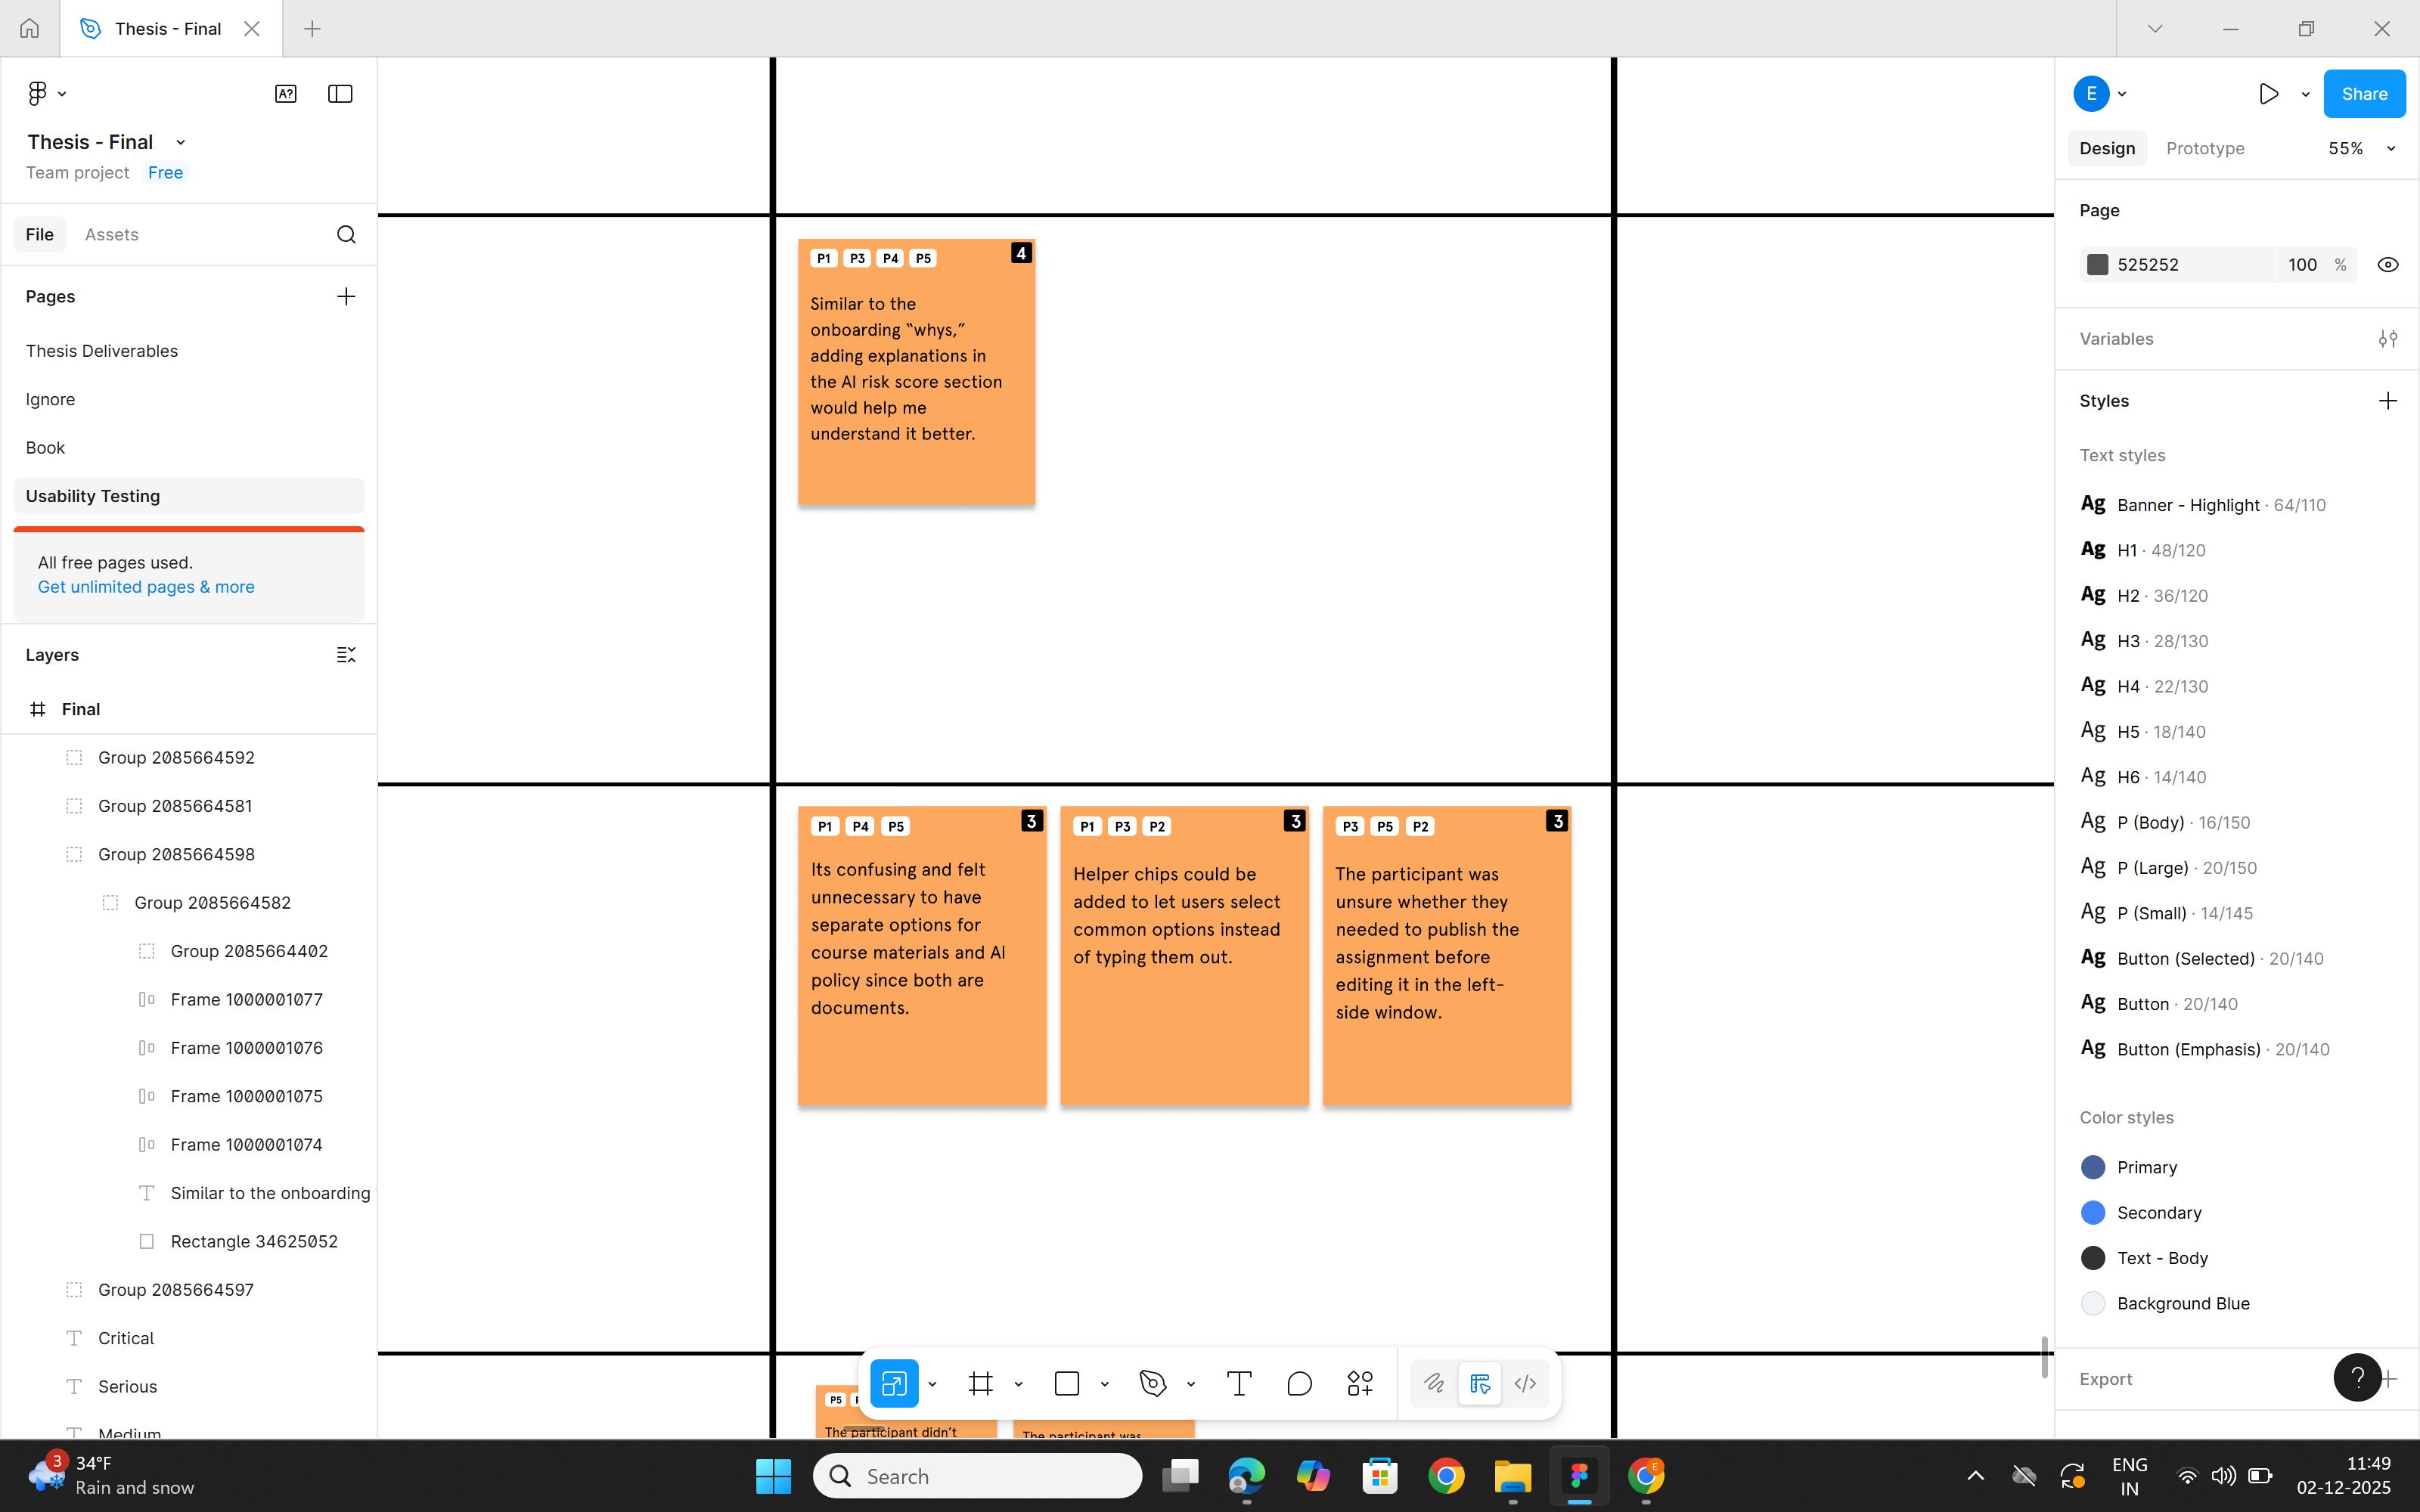The width and height of the screenshot is (2420, 1512).
Task: Toggle page background color visibility eye
Action: pos(2387,265)
